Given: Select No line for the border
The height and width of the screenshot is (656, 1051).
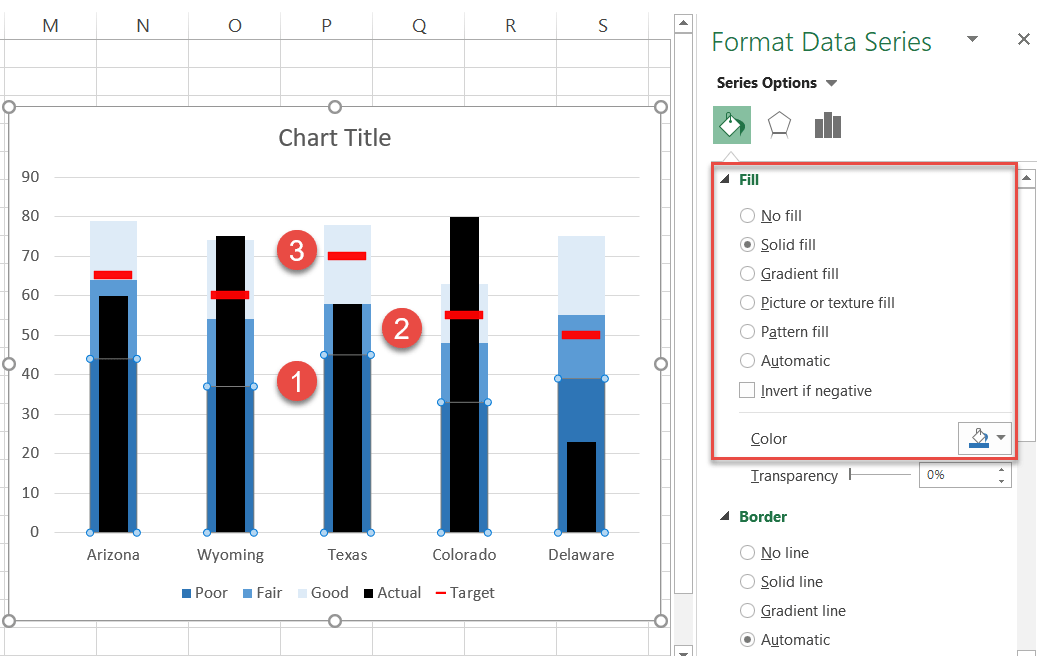Looking at the screenshot, I should [x=747, y=552].
